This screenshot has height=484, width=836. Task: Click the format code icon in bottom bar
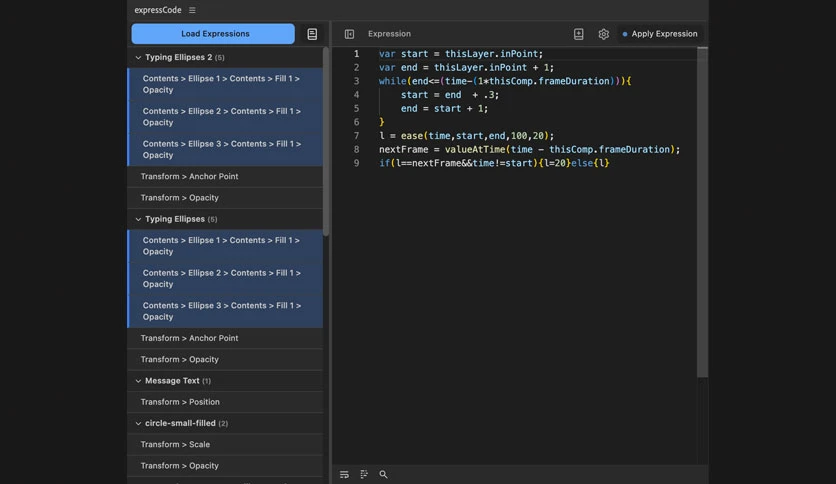[364, 474]
